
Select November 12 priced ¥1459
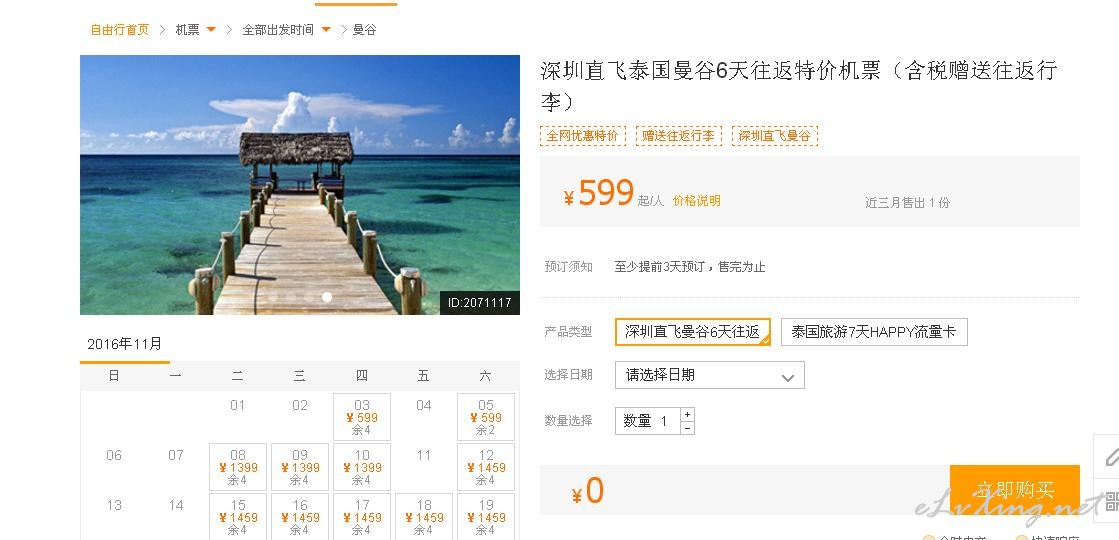[486, 467]
